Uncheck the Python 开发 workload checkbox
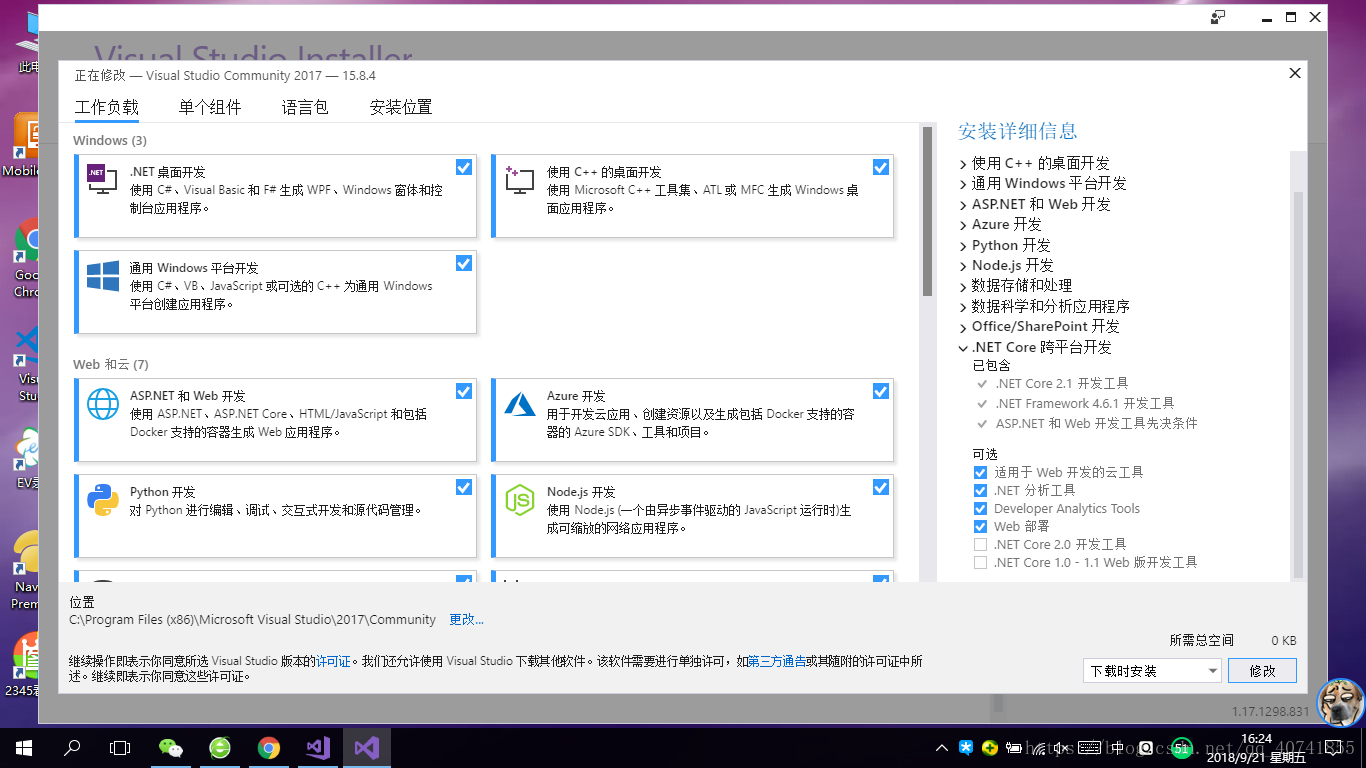 (464, 487)
